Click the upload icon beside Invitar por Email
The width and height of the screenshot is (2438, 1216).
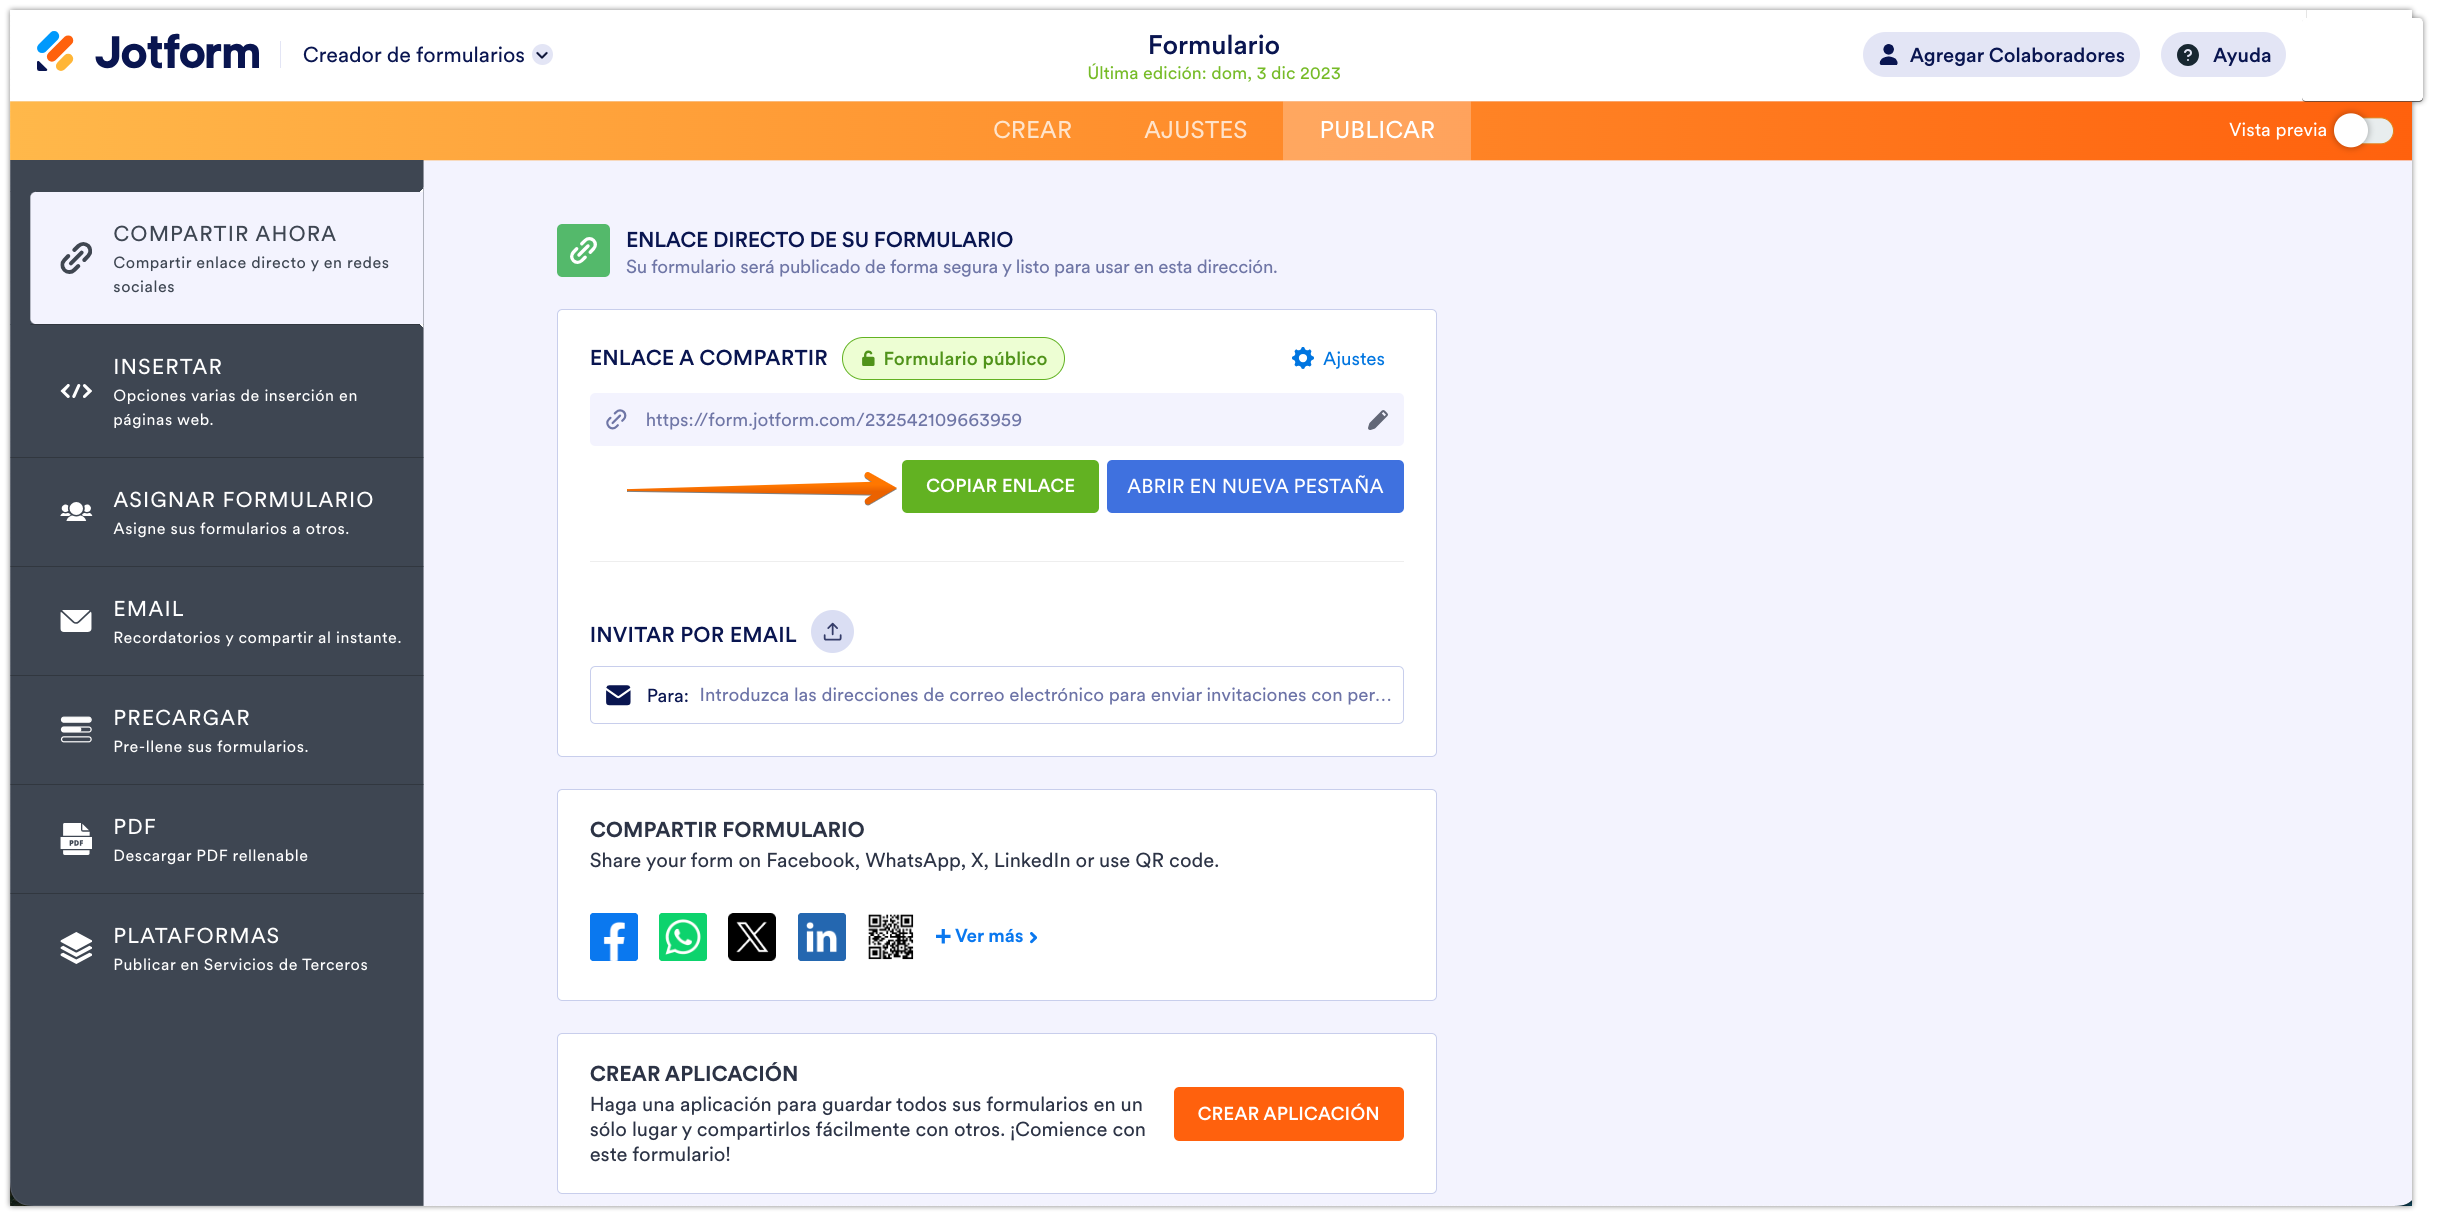[x=832, y=632]
